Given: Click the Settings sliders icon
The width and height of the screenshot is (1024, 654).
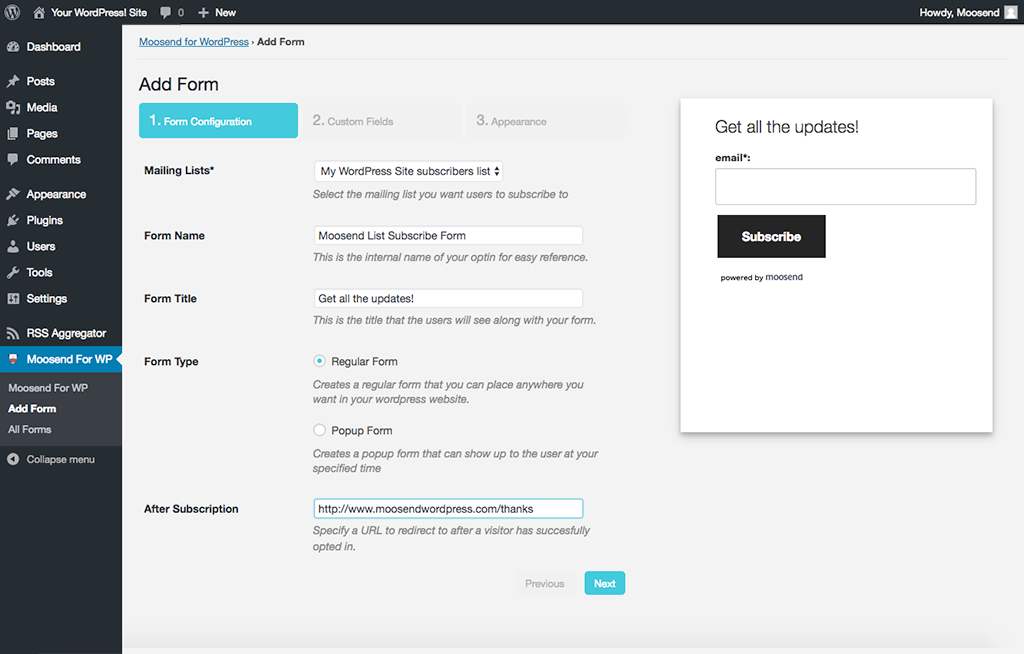Looking at the screenshot, I should 12,299.
